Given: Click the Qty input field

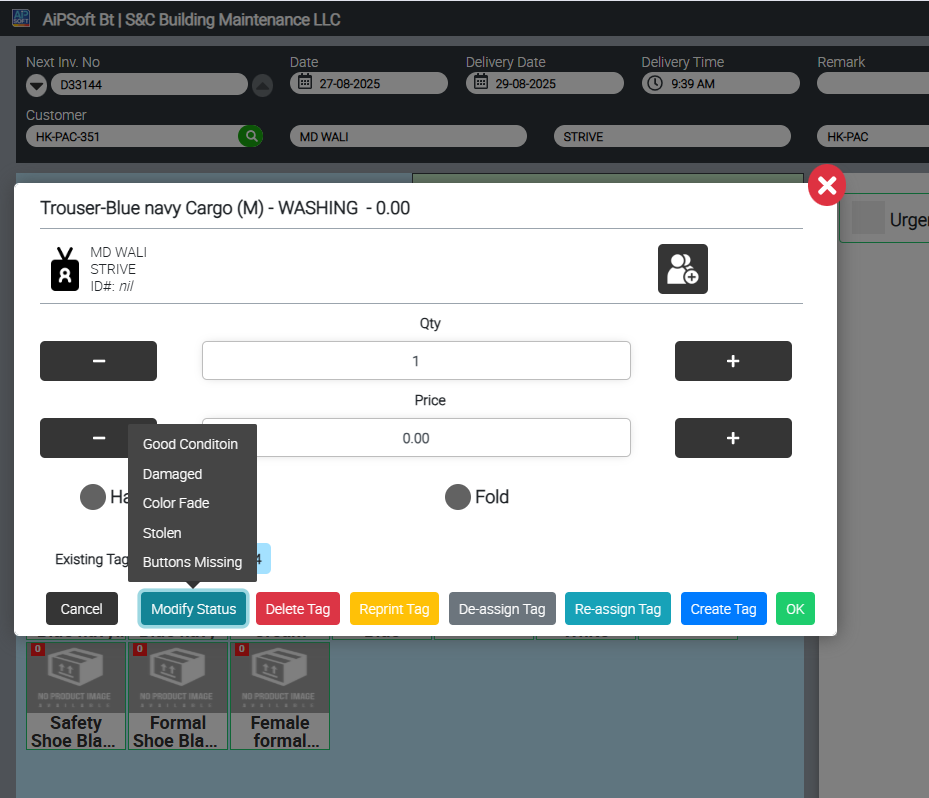Looking at the screenshot, I should [416, 361].
